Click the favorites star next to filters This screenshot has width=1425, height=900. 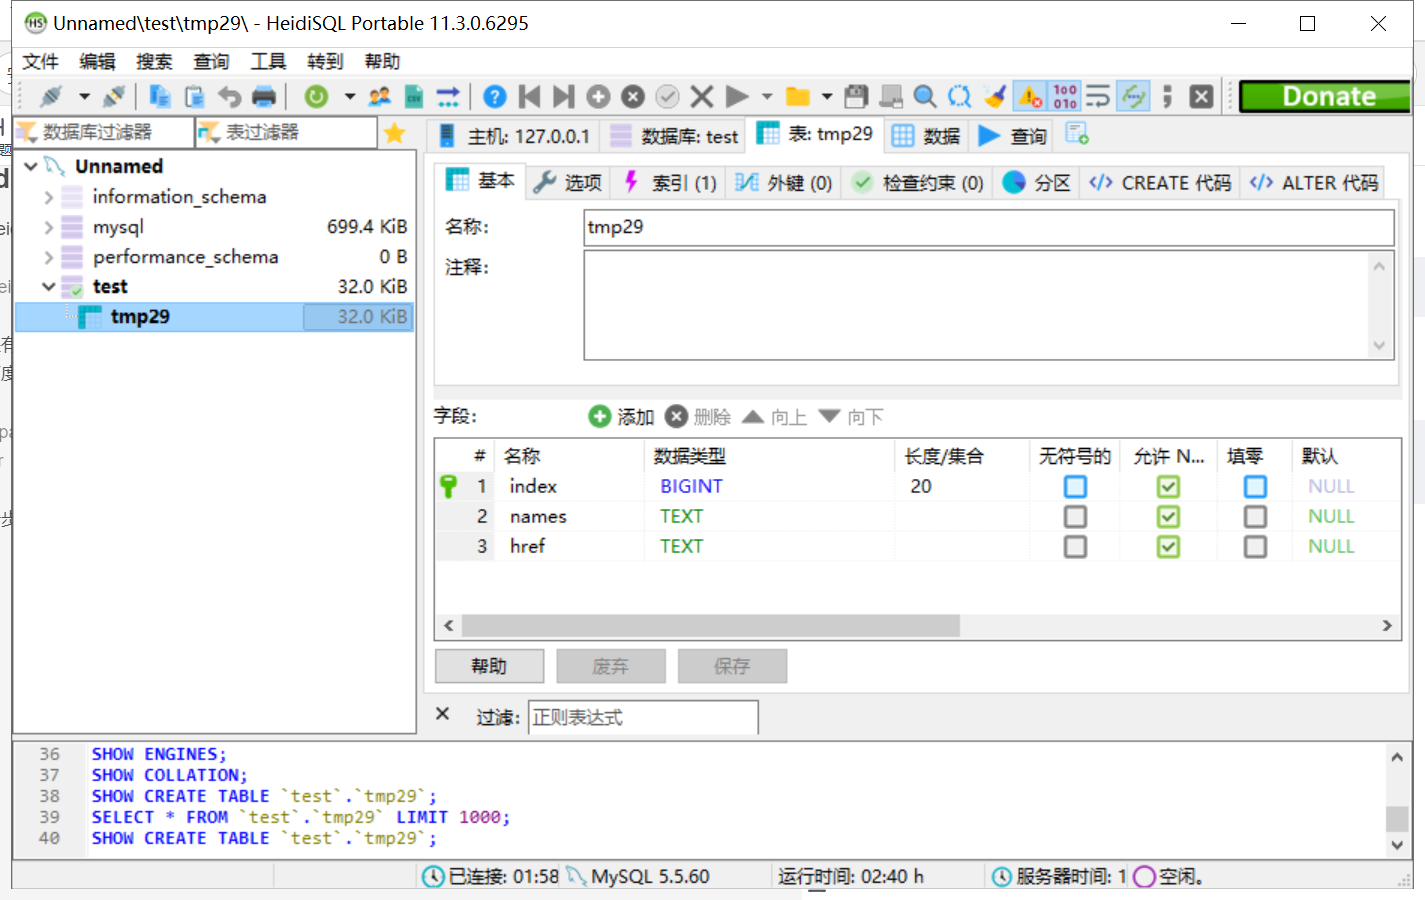pos(396,132)
